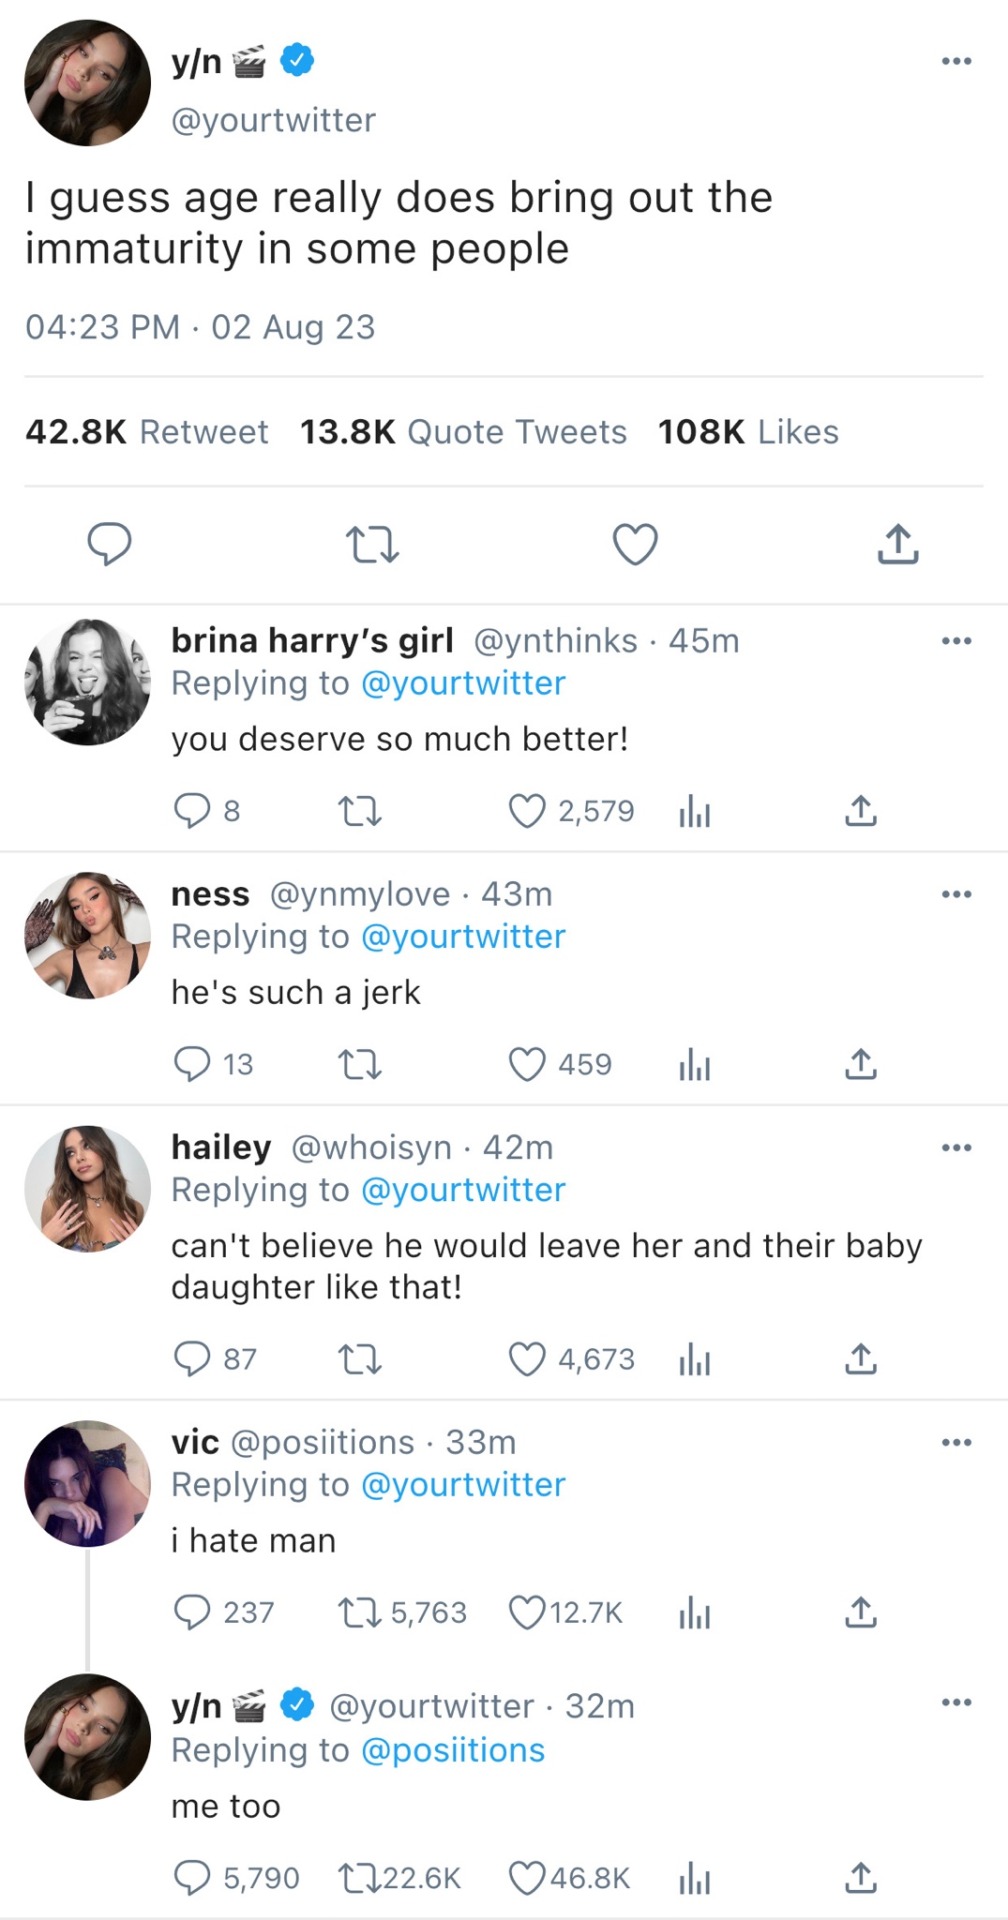This screenshot has width=1008, height=1920.
Task: View the 13.8K Quote Tweets list
Action: click(463, 432)
